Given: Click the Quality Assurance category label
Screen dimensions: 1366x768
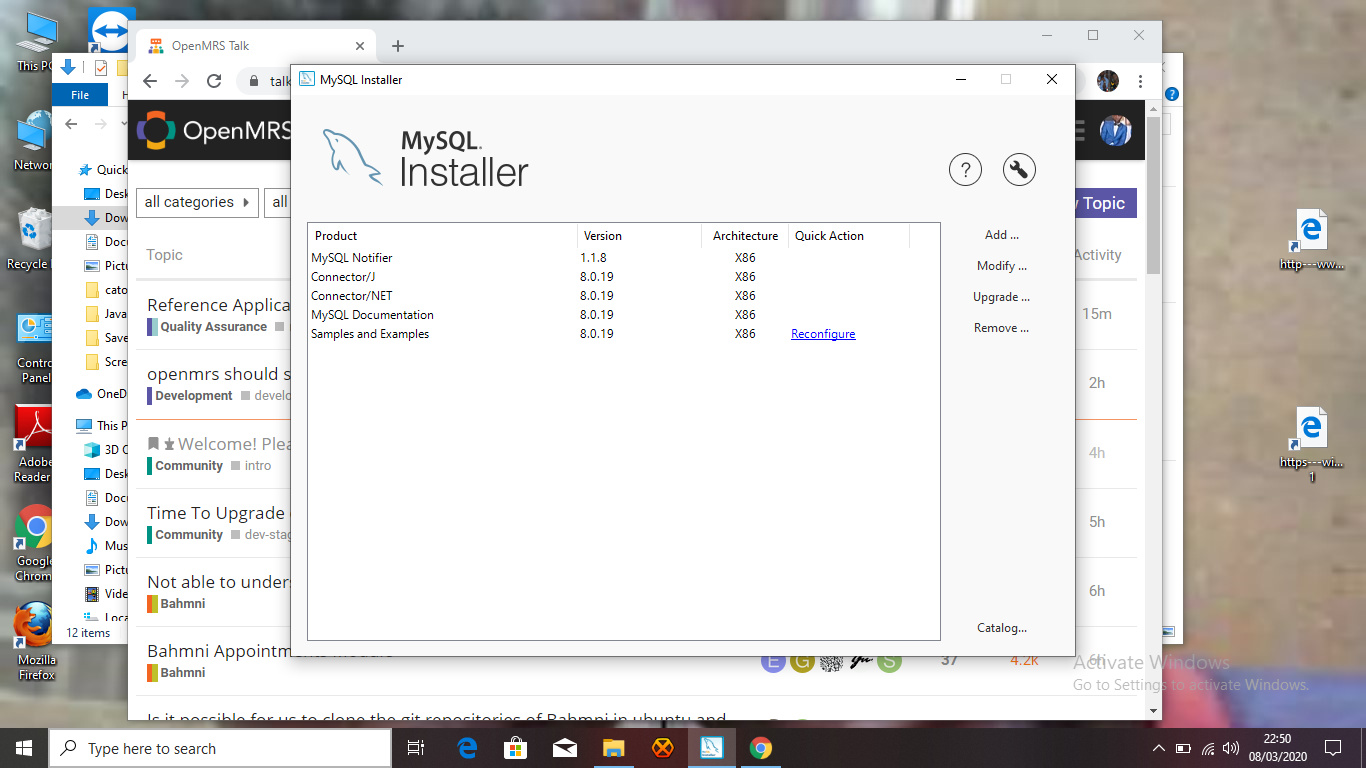Looking at the screenshot, I should pyautogui.click(x=213, y=327).
